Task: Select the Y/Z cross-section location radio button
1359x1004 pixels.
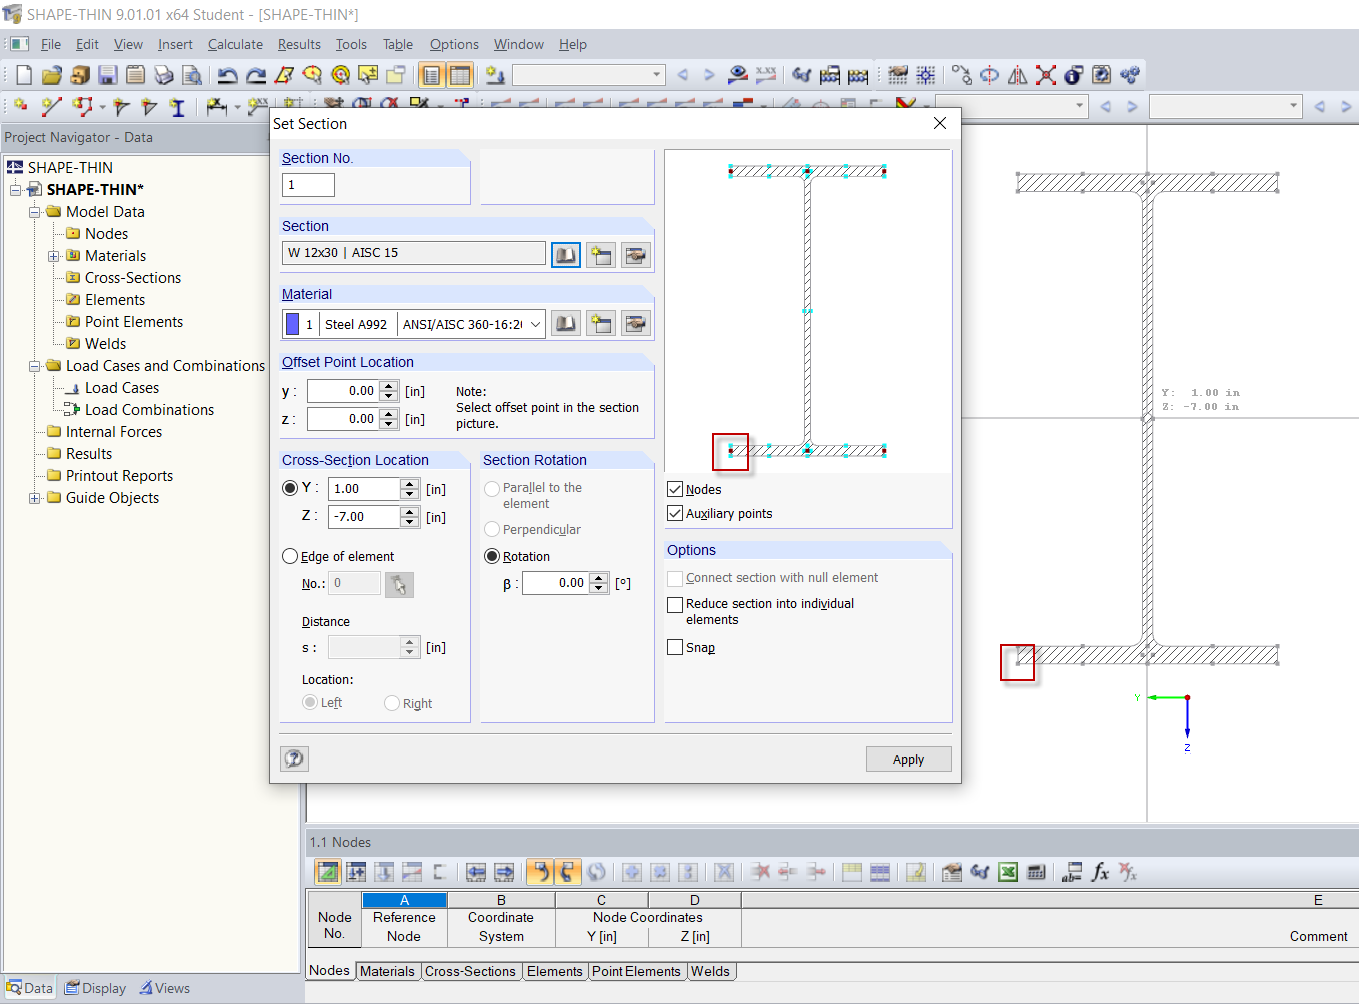Action: pyautogui.click(x=290, y=488)
